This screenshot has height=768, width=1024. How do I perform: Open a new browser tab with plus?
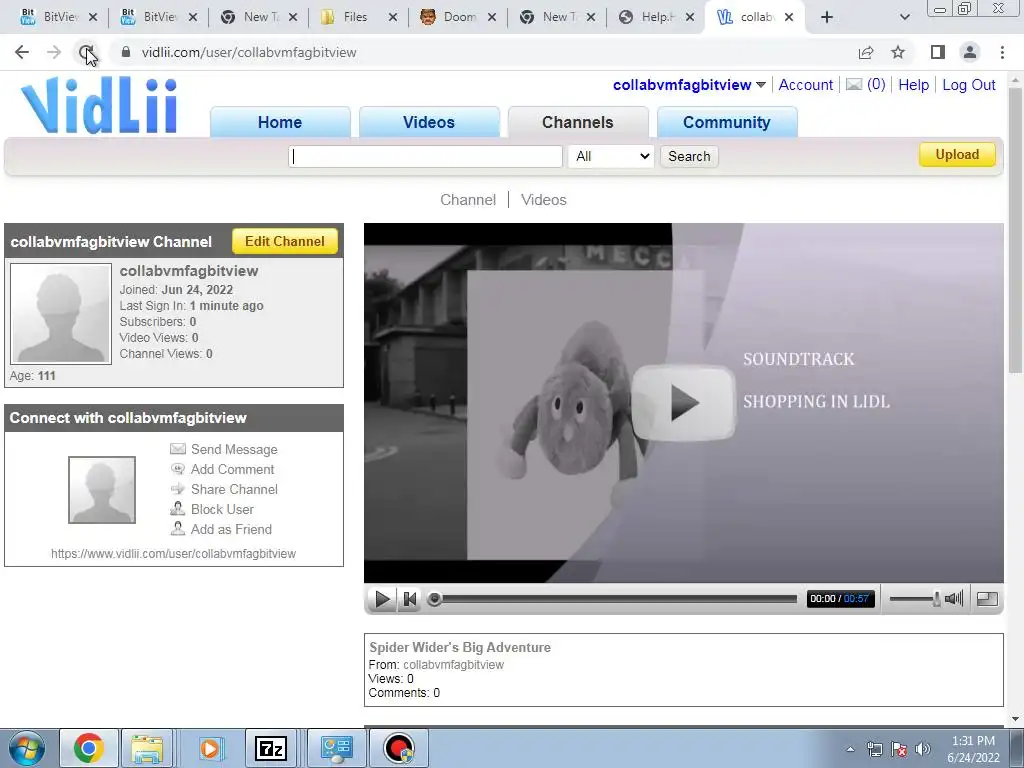coord(827,17)
